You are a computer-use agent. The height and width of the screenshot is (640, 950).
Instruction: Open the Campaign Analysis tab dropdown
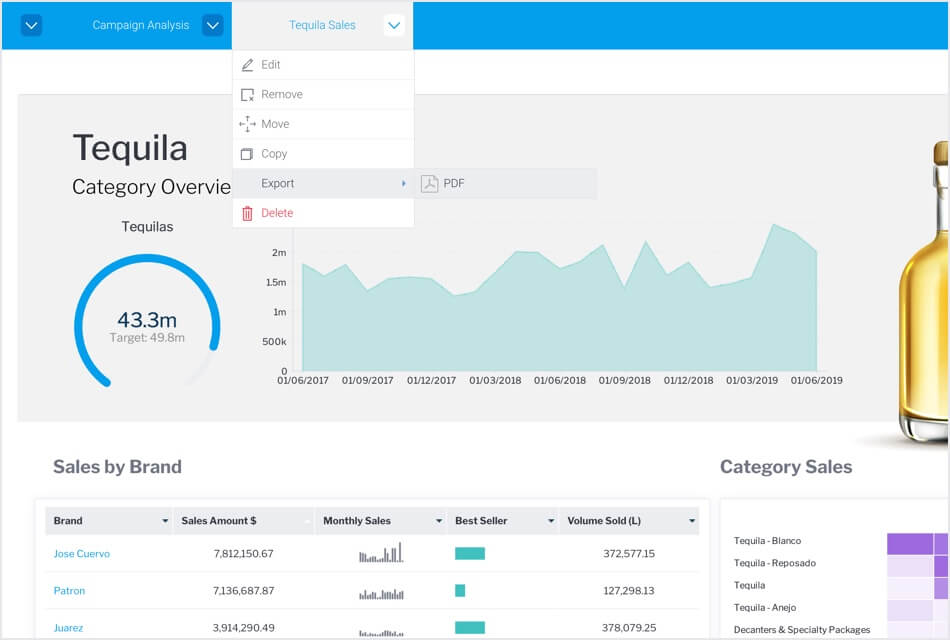(x=212, y=26)
